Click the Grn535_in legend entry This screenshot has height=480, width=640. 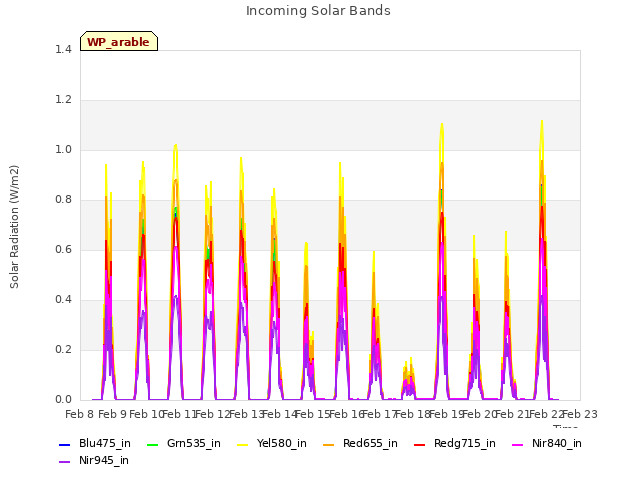(x=184, y=443)
